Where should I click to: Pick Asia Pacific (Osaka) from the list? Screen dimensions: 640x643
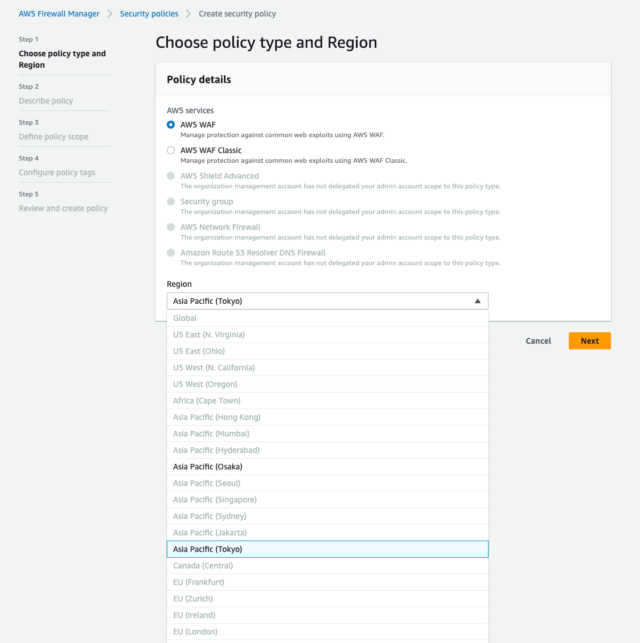point(327,467)
